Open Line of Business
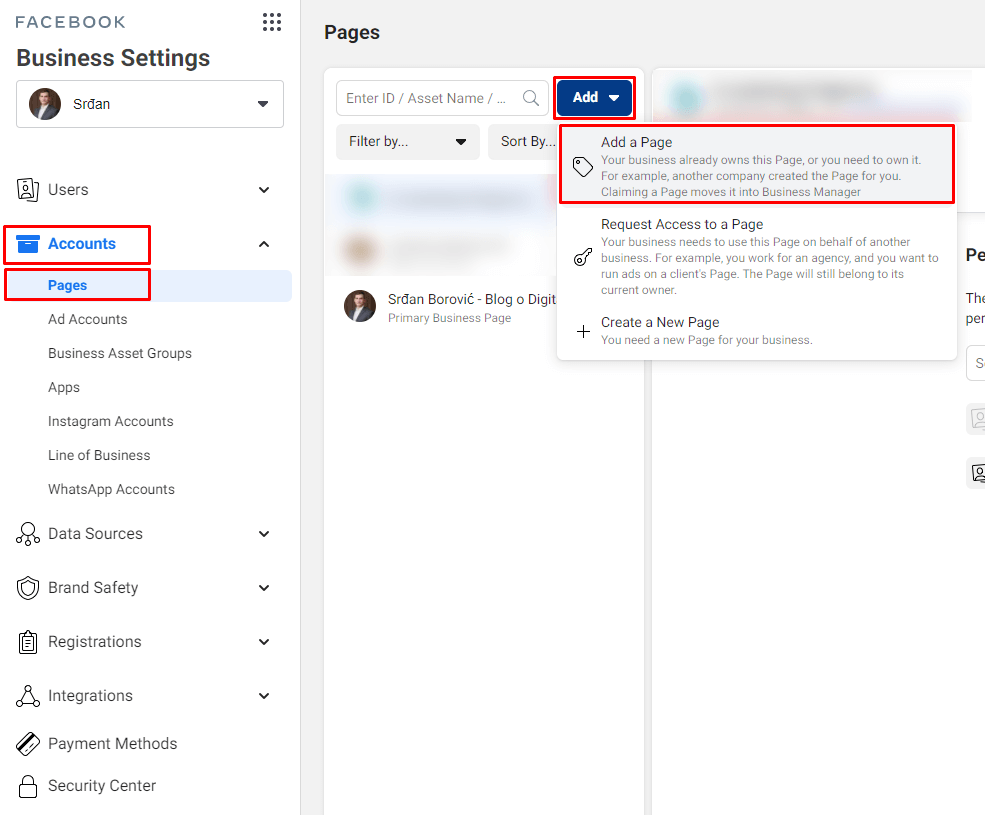This screenshot has height=815, width=985. [99, 455]
